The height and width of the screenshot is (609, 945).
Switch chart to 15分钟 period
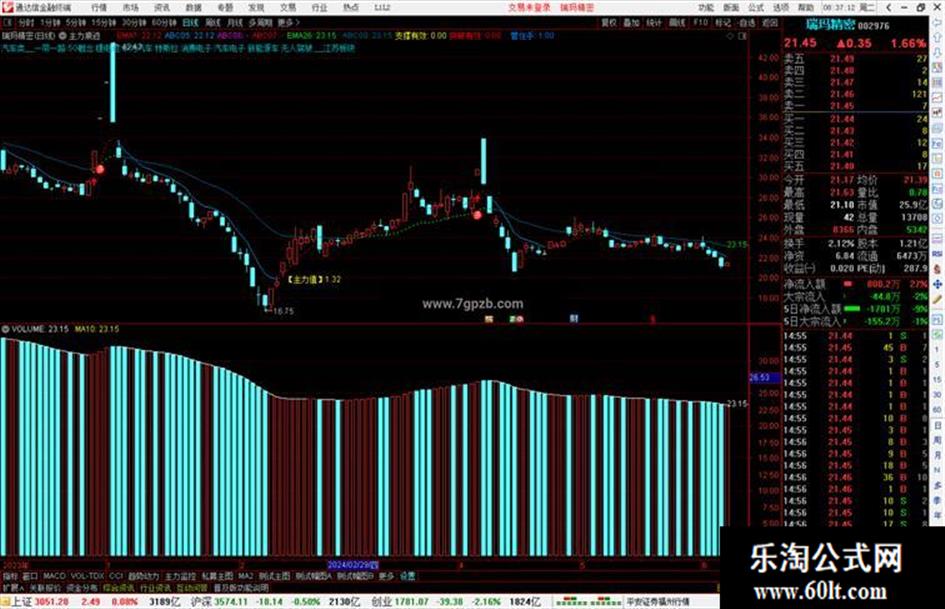[x=104, y=23]
